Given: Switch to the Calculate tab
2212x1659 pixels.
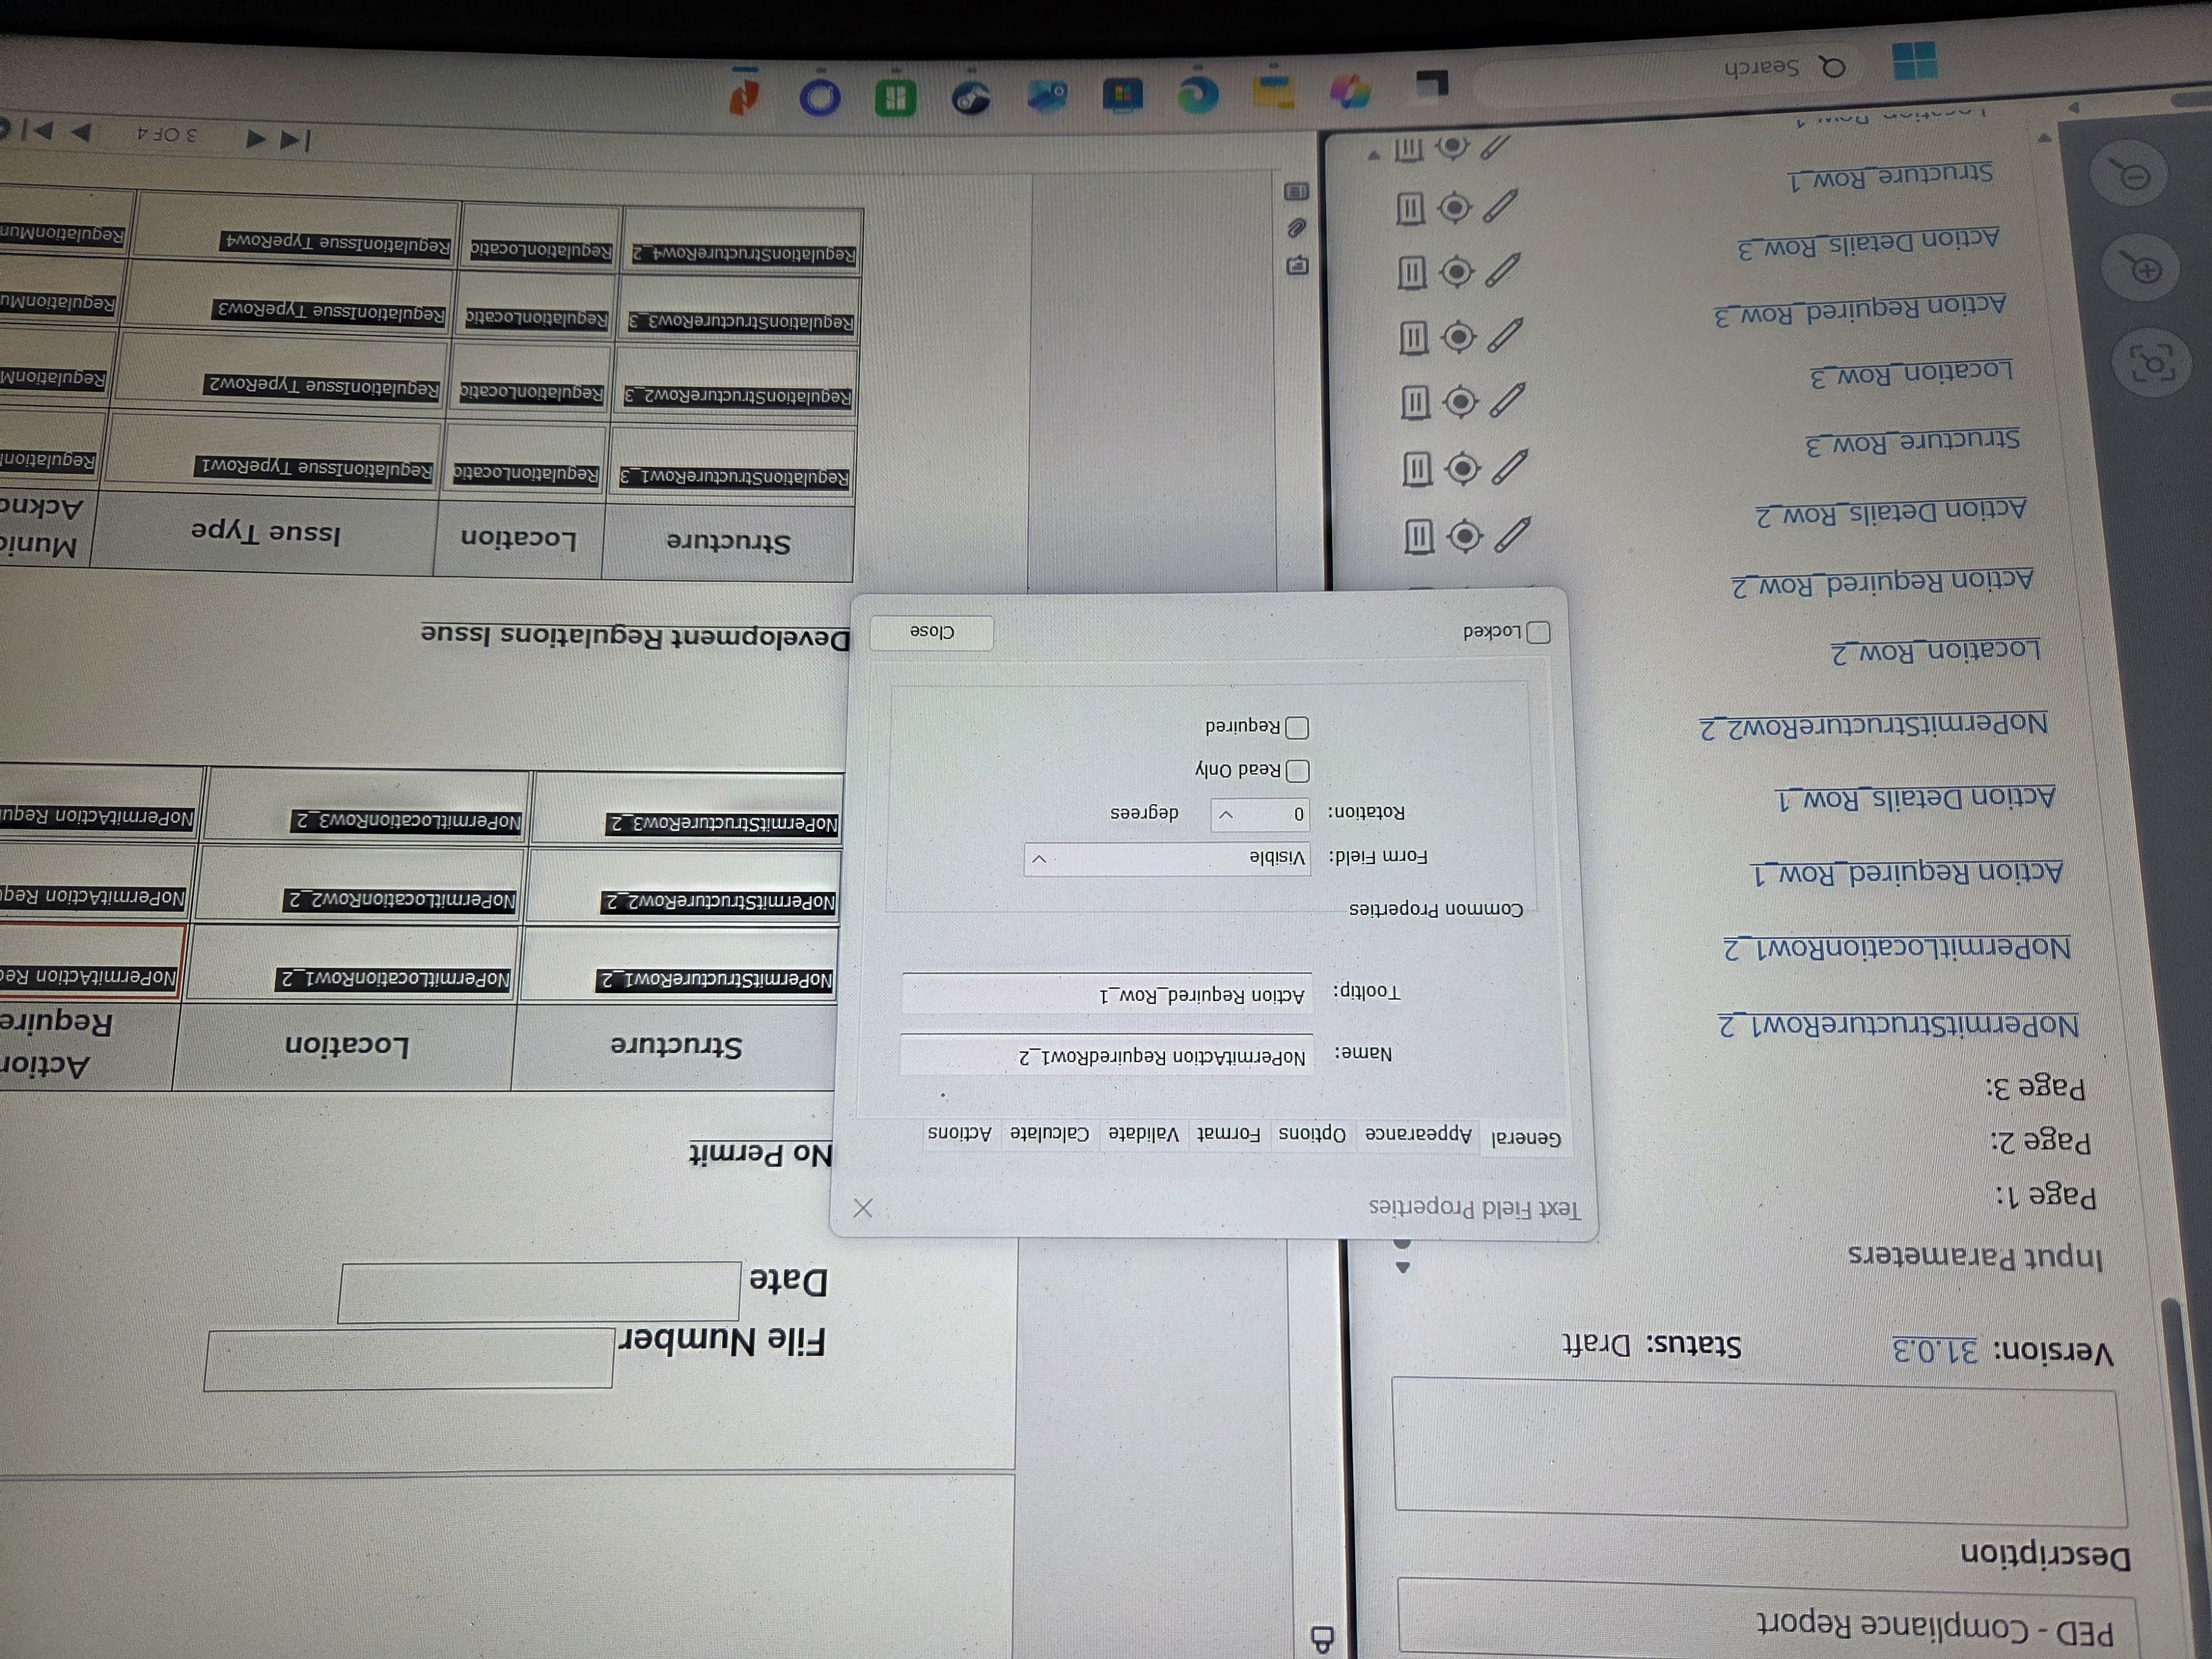Looking at the screenshot, I should click(1049, 1133).
